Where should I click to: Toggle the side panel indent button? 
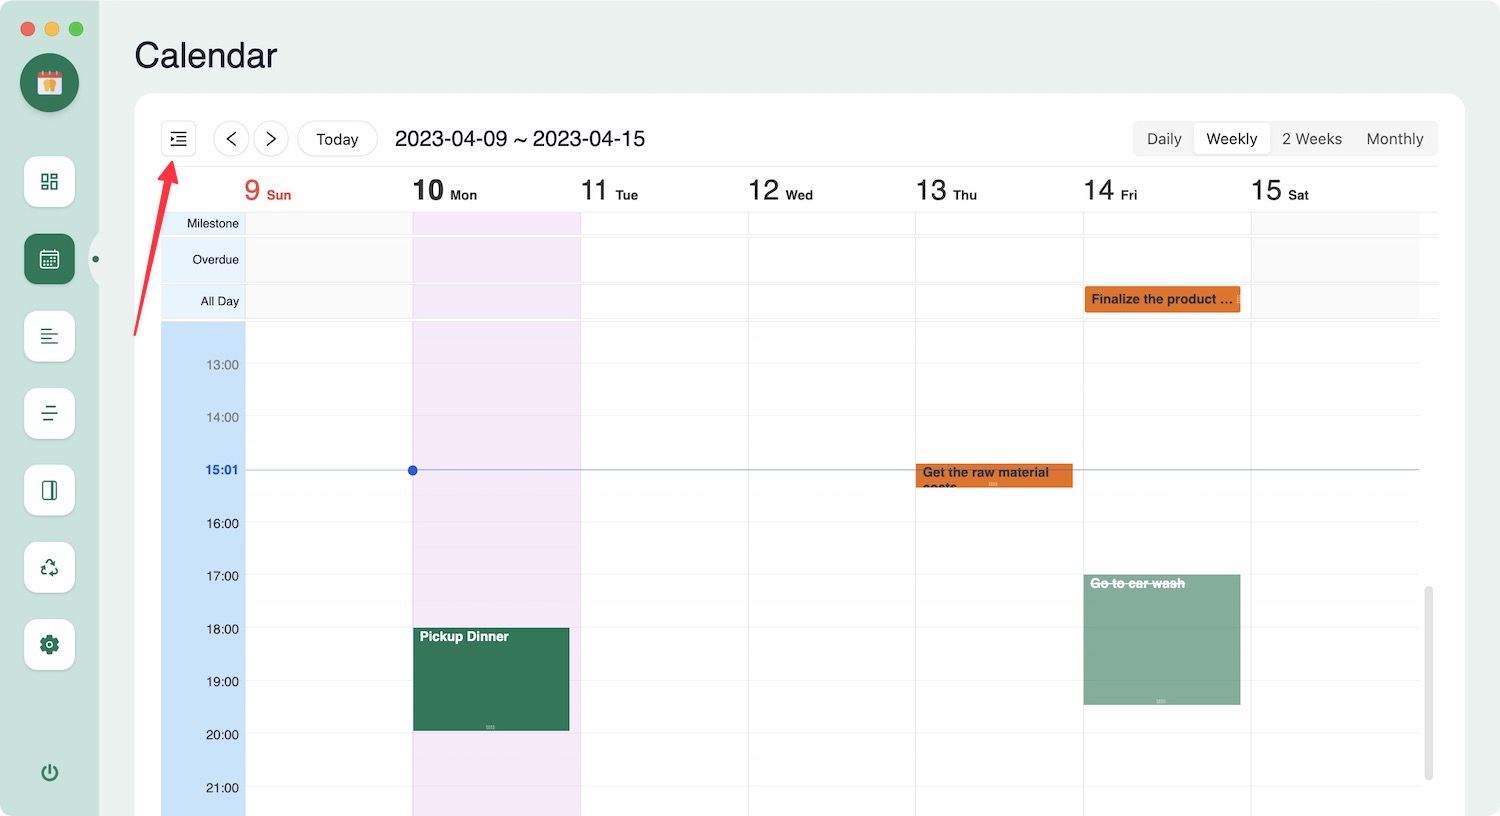pyautogui.click(x=179, y=139)
